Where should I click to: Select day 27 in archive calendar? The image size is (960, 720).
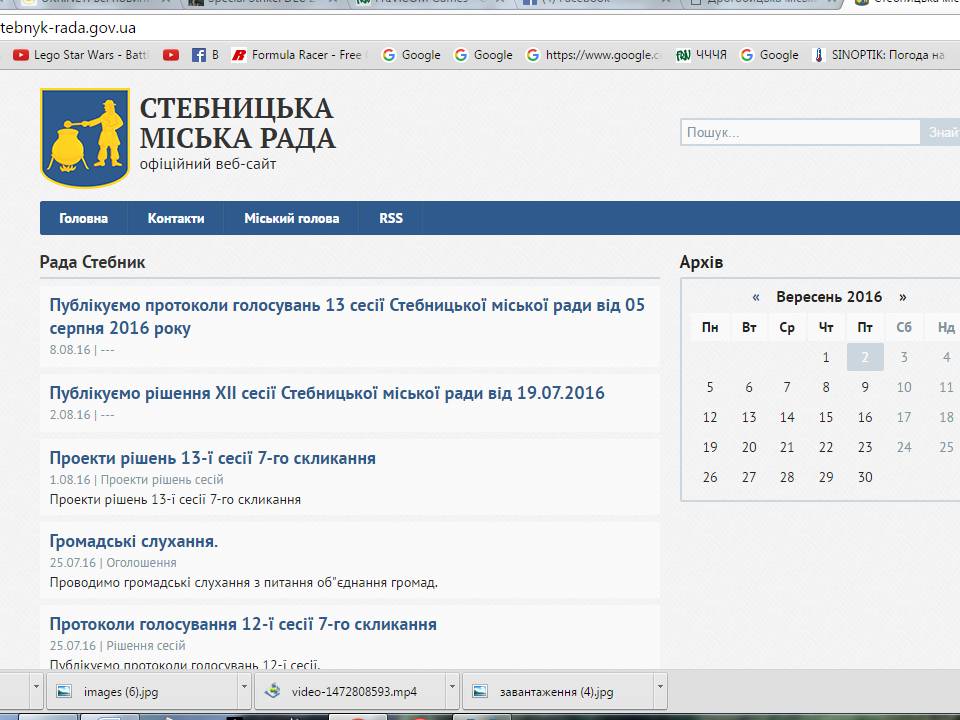click(749, 477)
